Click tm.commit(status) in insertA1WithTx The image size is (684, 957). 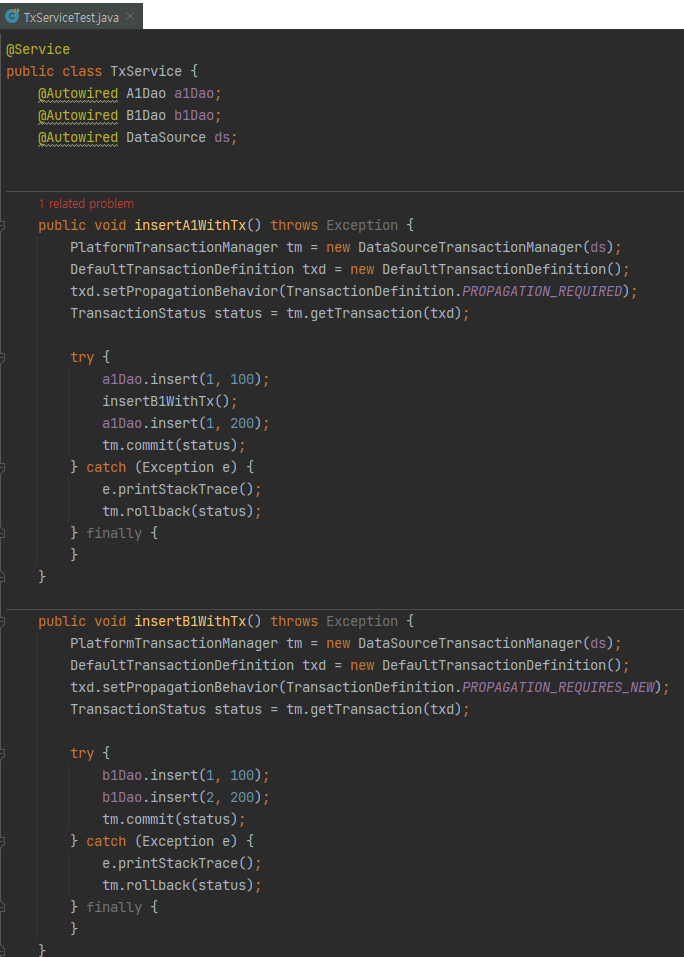[x=170, y=445]
